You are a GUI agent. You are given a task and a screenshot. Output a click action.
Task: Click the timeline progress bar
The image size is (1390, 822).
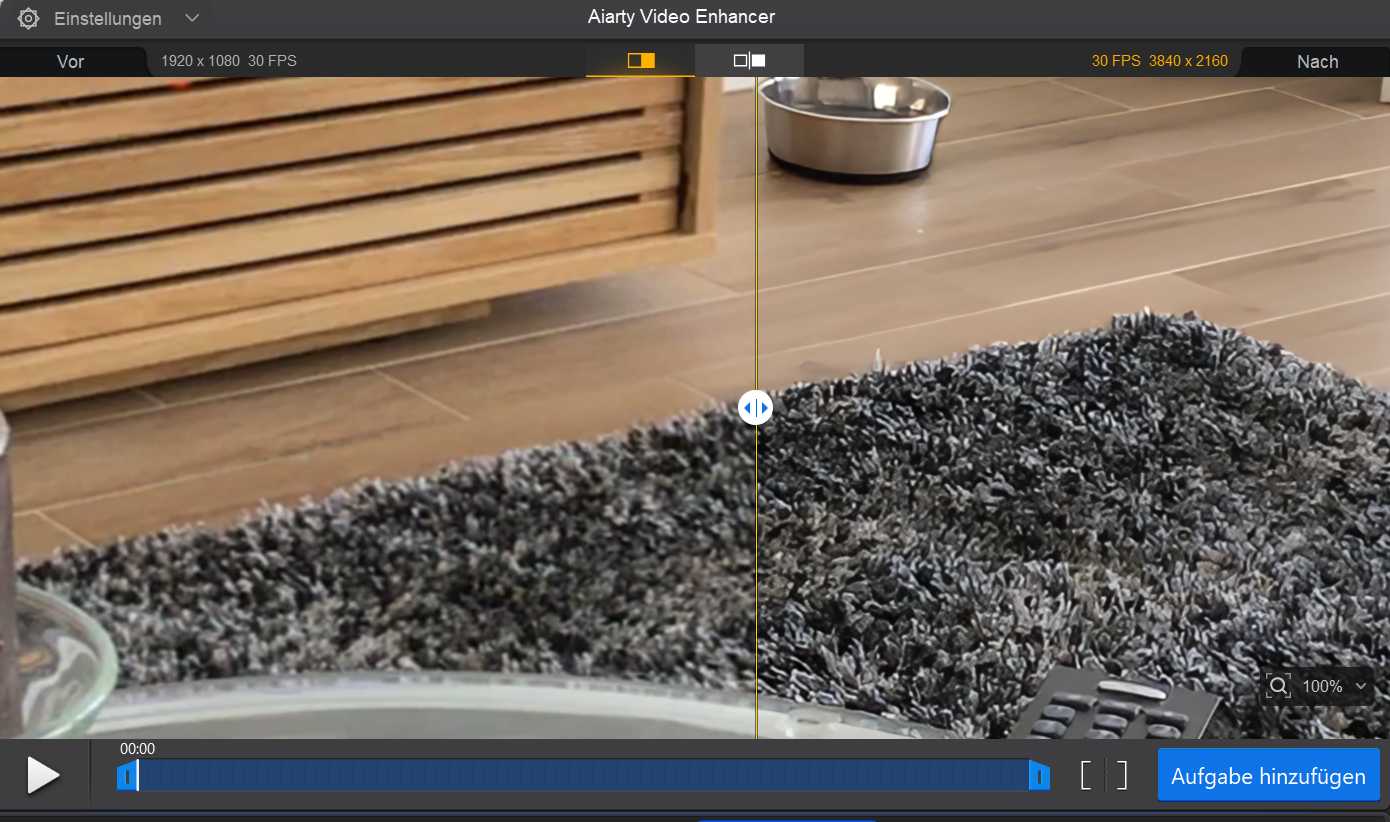pos(585,775)
